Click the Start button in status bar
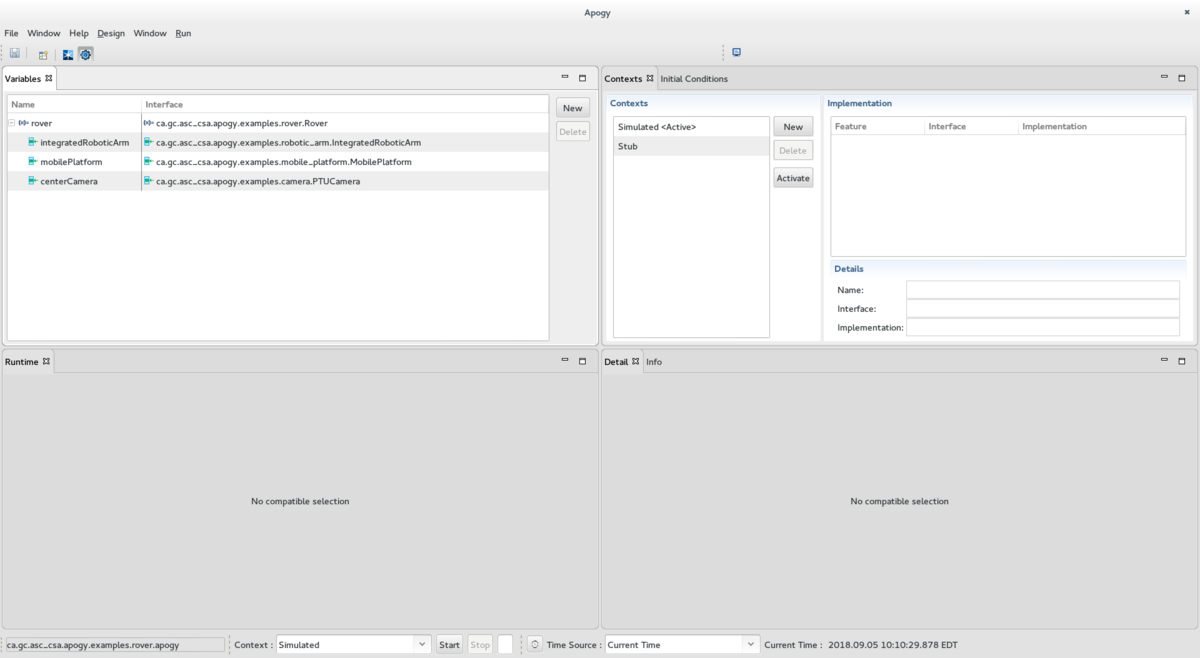 click(449, 644)
